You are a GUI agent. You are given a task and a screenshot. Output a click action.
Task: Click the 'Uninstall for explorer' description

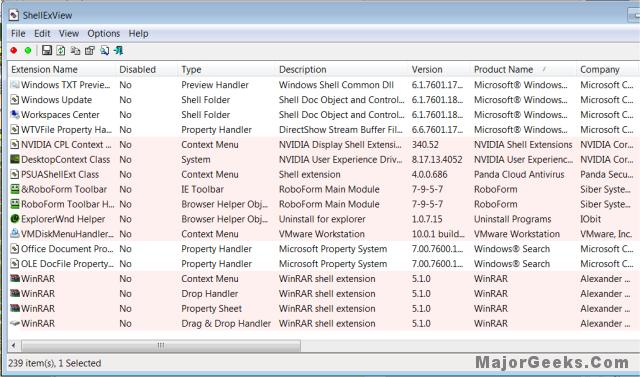pos(322,219)
